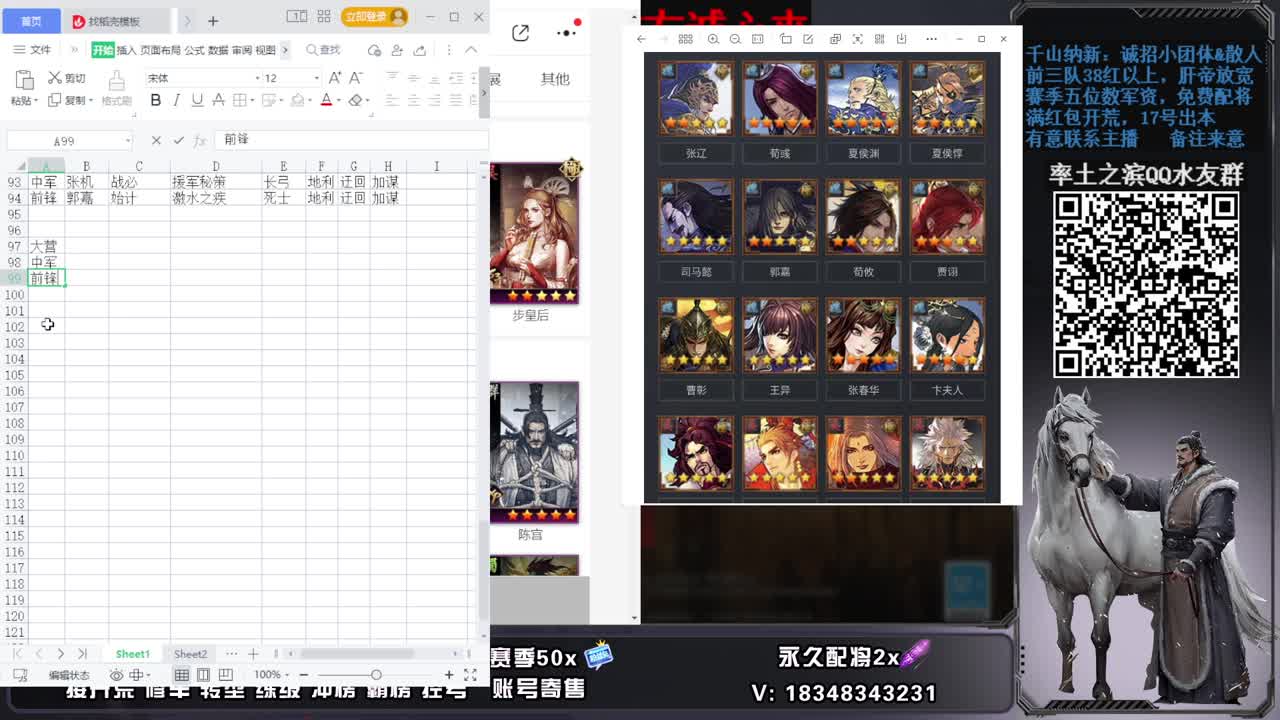Apply bold formatting
Screen dimensions: 1280x720
pyautogui.click(x=156, y=100)
